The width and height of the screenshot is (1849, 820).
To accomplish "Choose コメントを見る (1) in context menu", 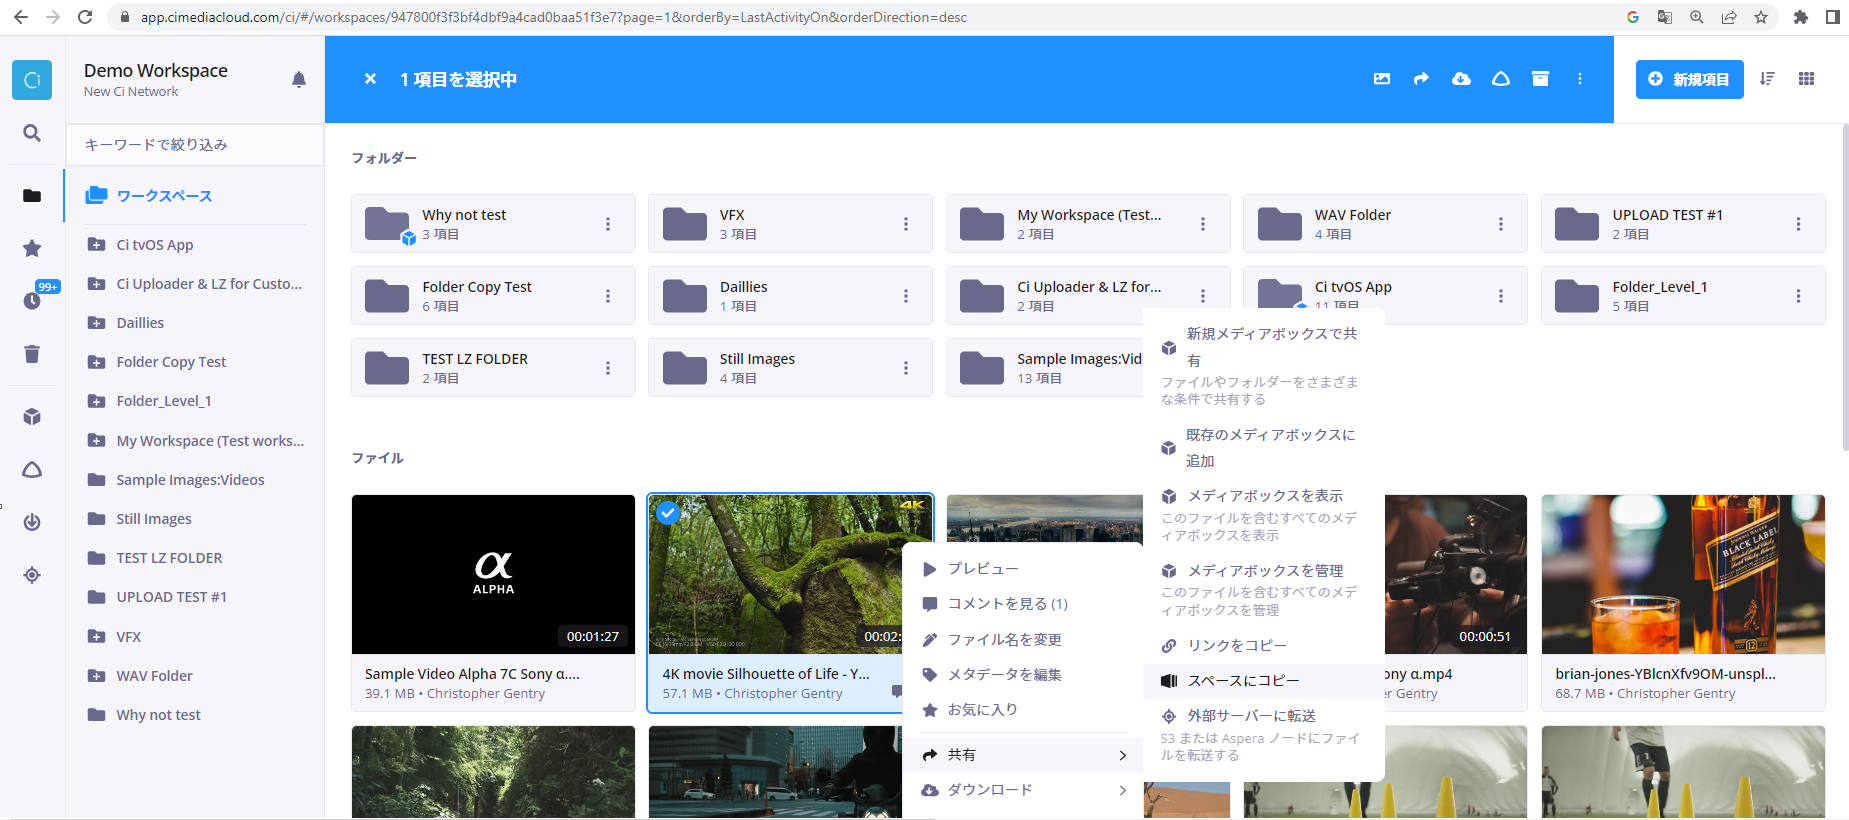I will 1022,604.
